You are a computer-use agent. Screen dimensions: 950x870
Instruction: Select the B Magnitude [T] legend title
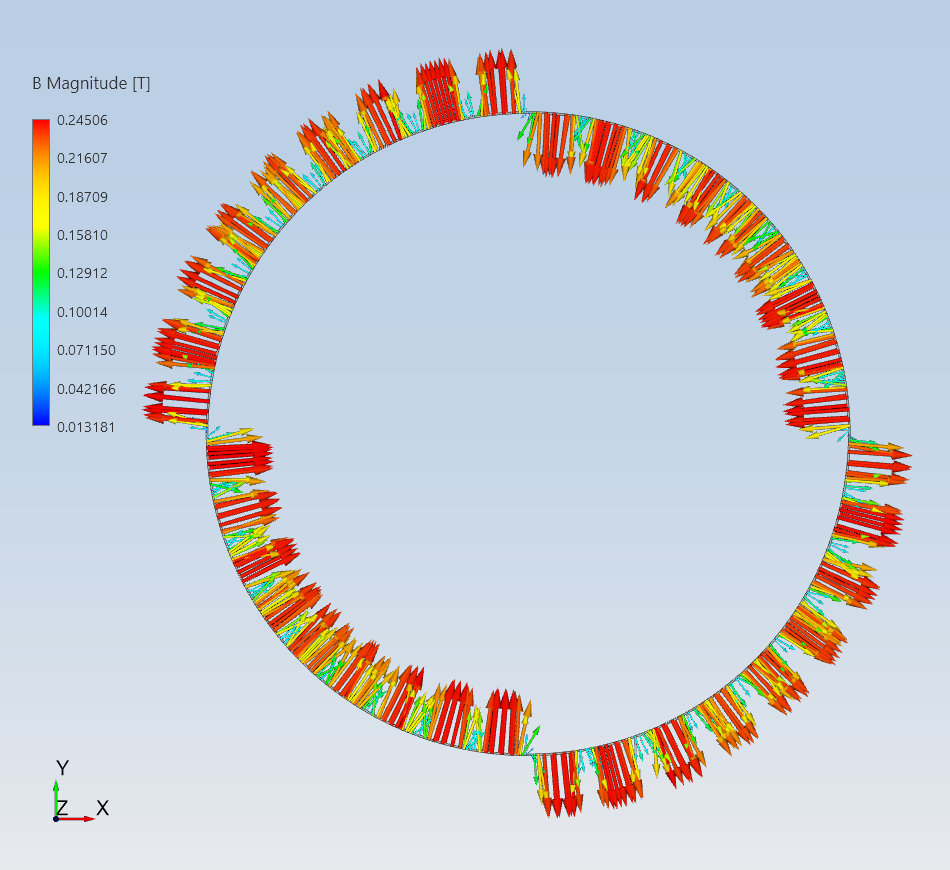point(91,84)
